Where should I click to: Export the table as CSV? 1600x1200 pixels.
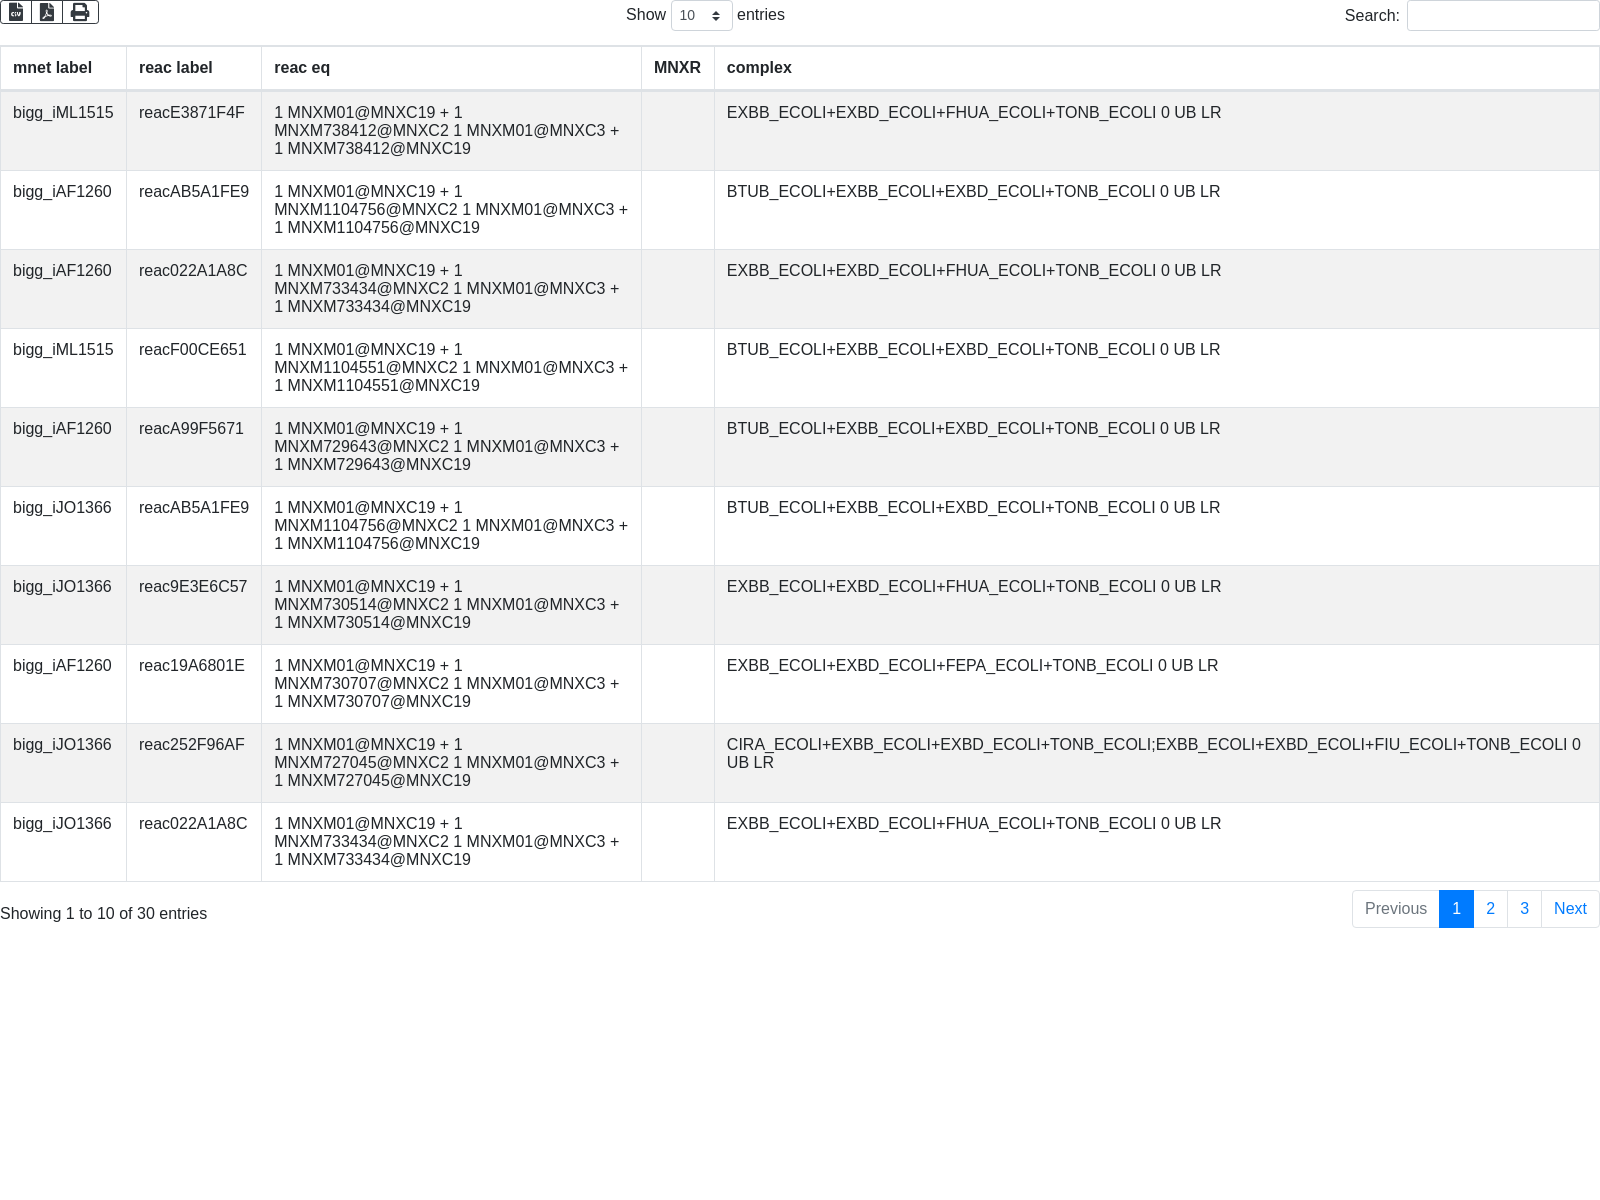16,12
